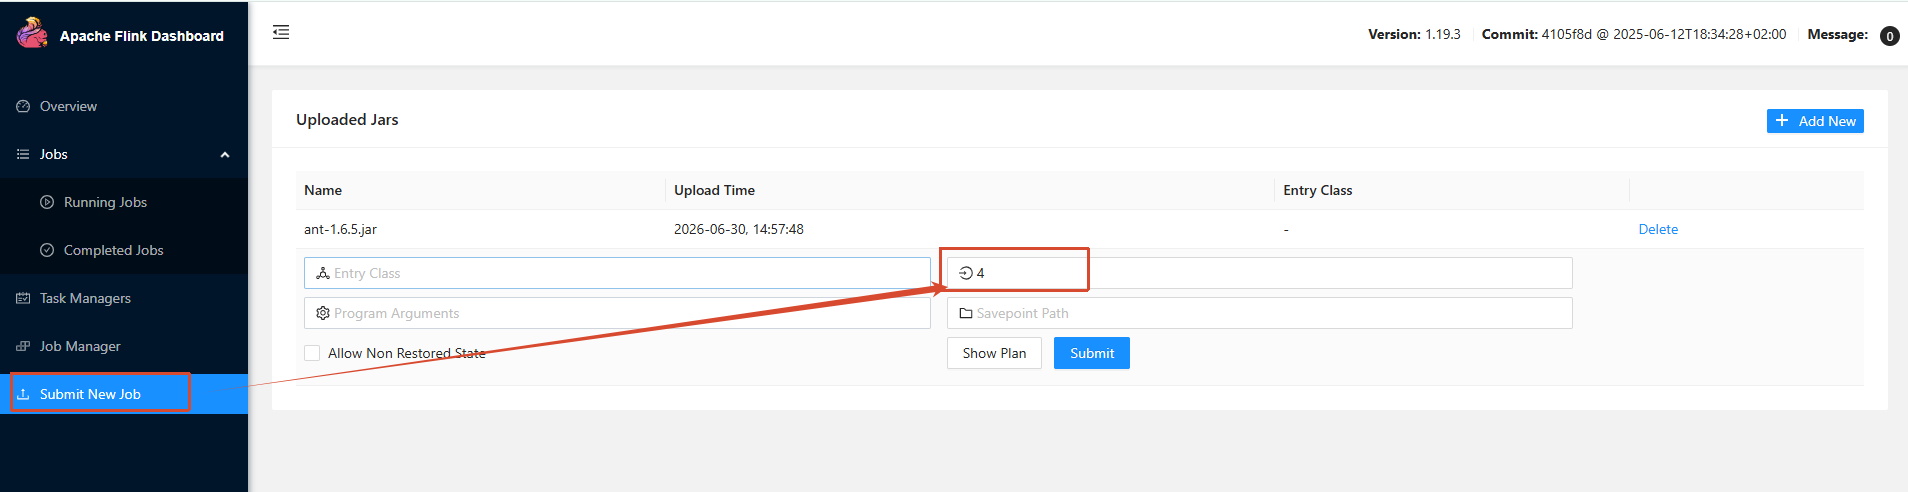Screen dimensions: 1908x492
Task: Click the Completed Jobs check-circle icon
Action: tap(47, 250)
